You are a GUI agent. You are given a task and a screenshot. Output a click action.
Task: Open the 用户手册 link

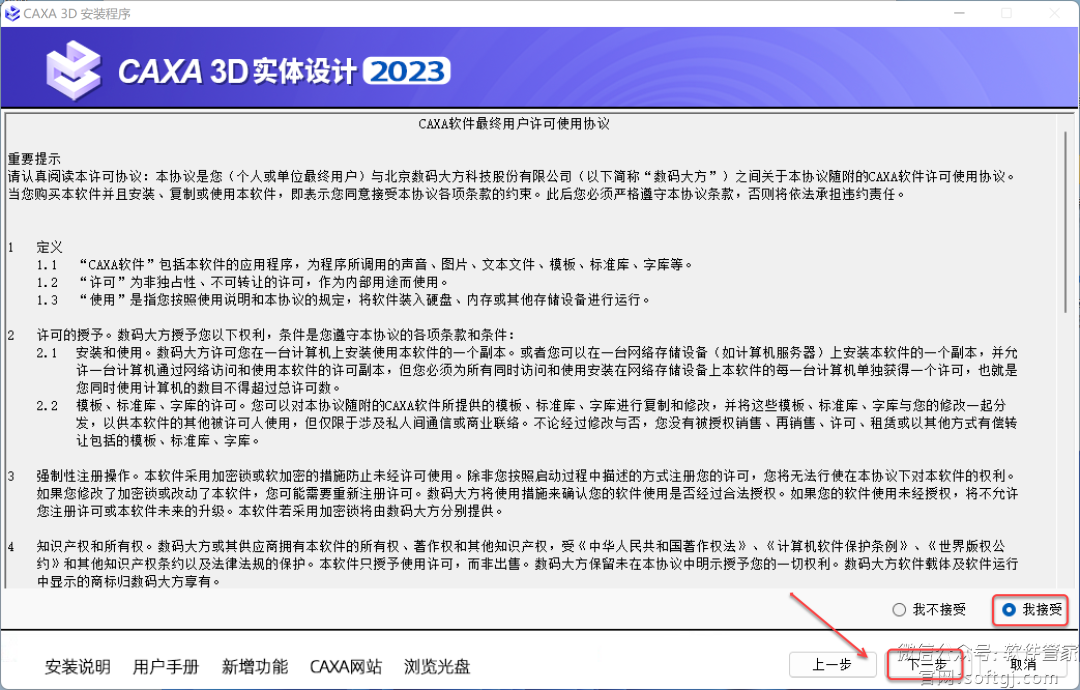pos(166,667)
